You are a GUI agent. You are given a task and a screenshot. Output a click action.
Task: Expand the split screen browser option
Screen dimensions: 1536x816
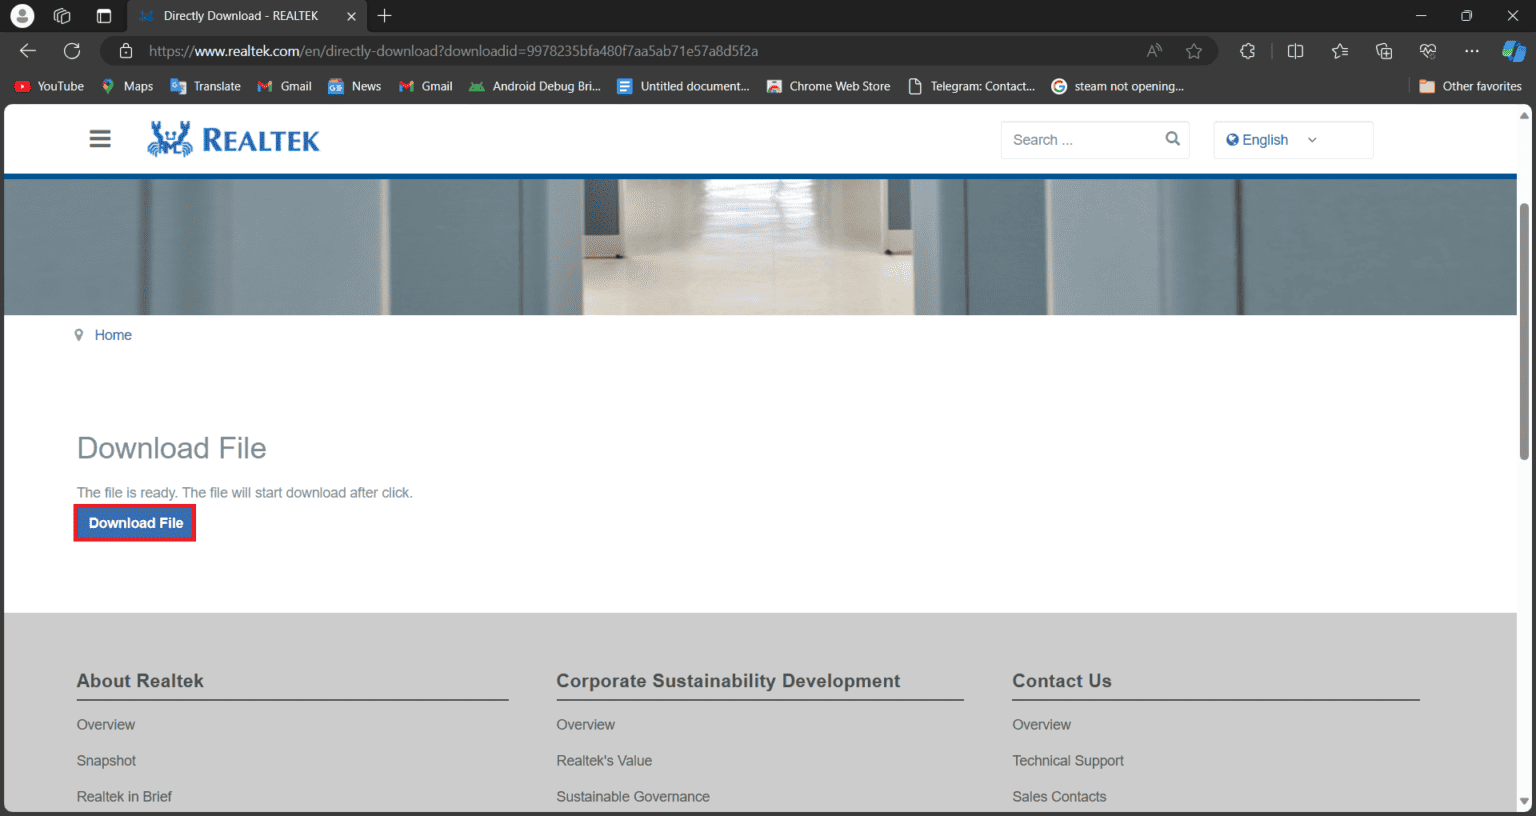tap(1293, 50)
